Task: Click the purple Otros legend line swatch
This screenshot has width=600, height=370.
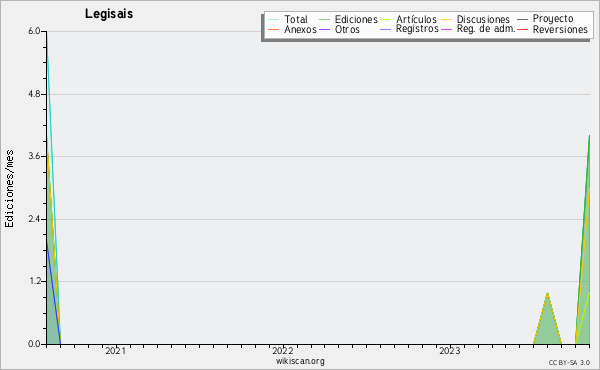Action: pyautogui.click(x=324, y=29)
